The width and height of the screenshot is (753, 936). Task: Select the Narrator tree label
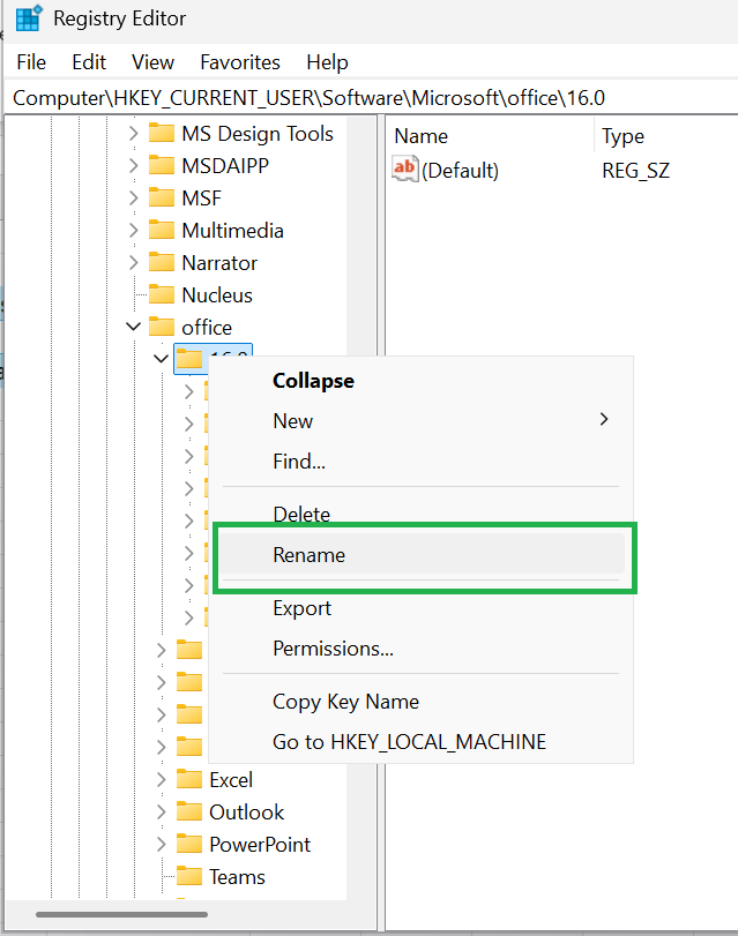point(219,263)
